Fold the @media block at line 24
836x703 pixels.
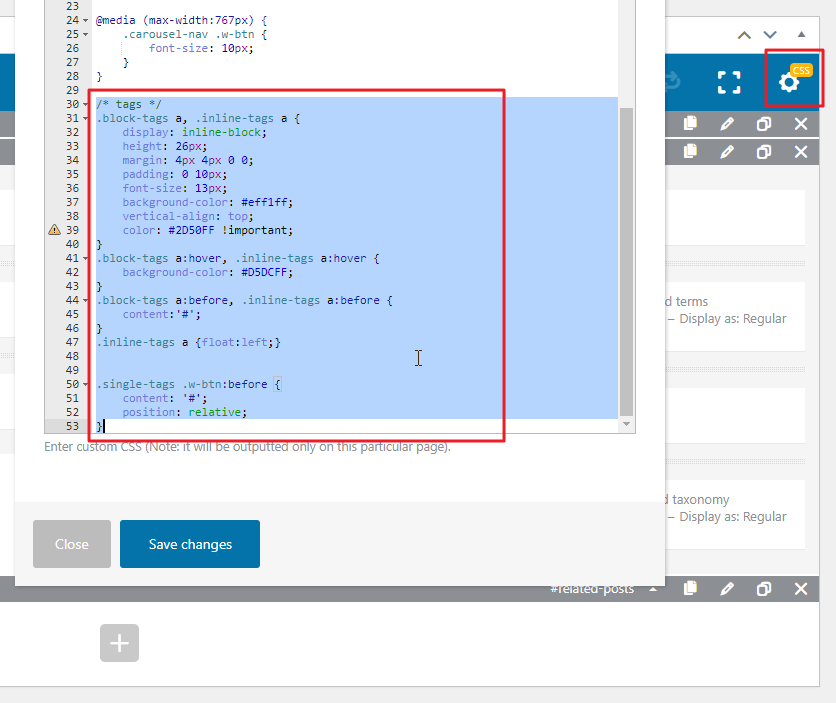point(85,20)
